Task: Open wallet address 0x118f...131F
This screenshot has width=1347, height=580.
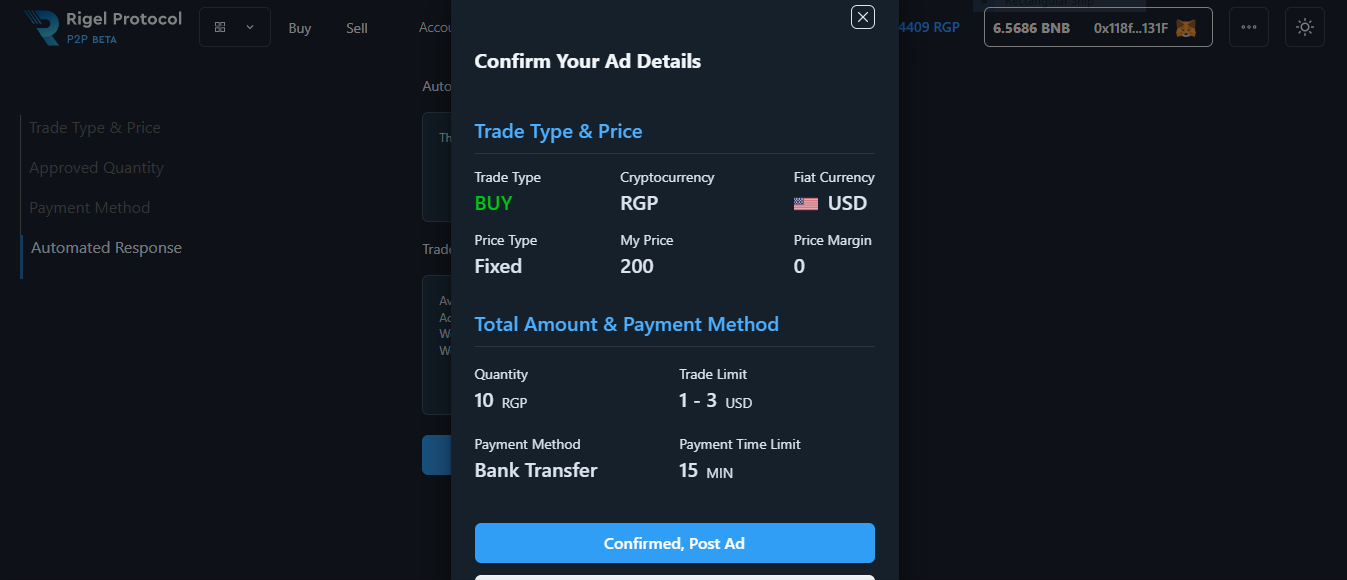Action: coord(1130,28)
